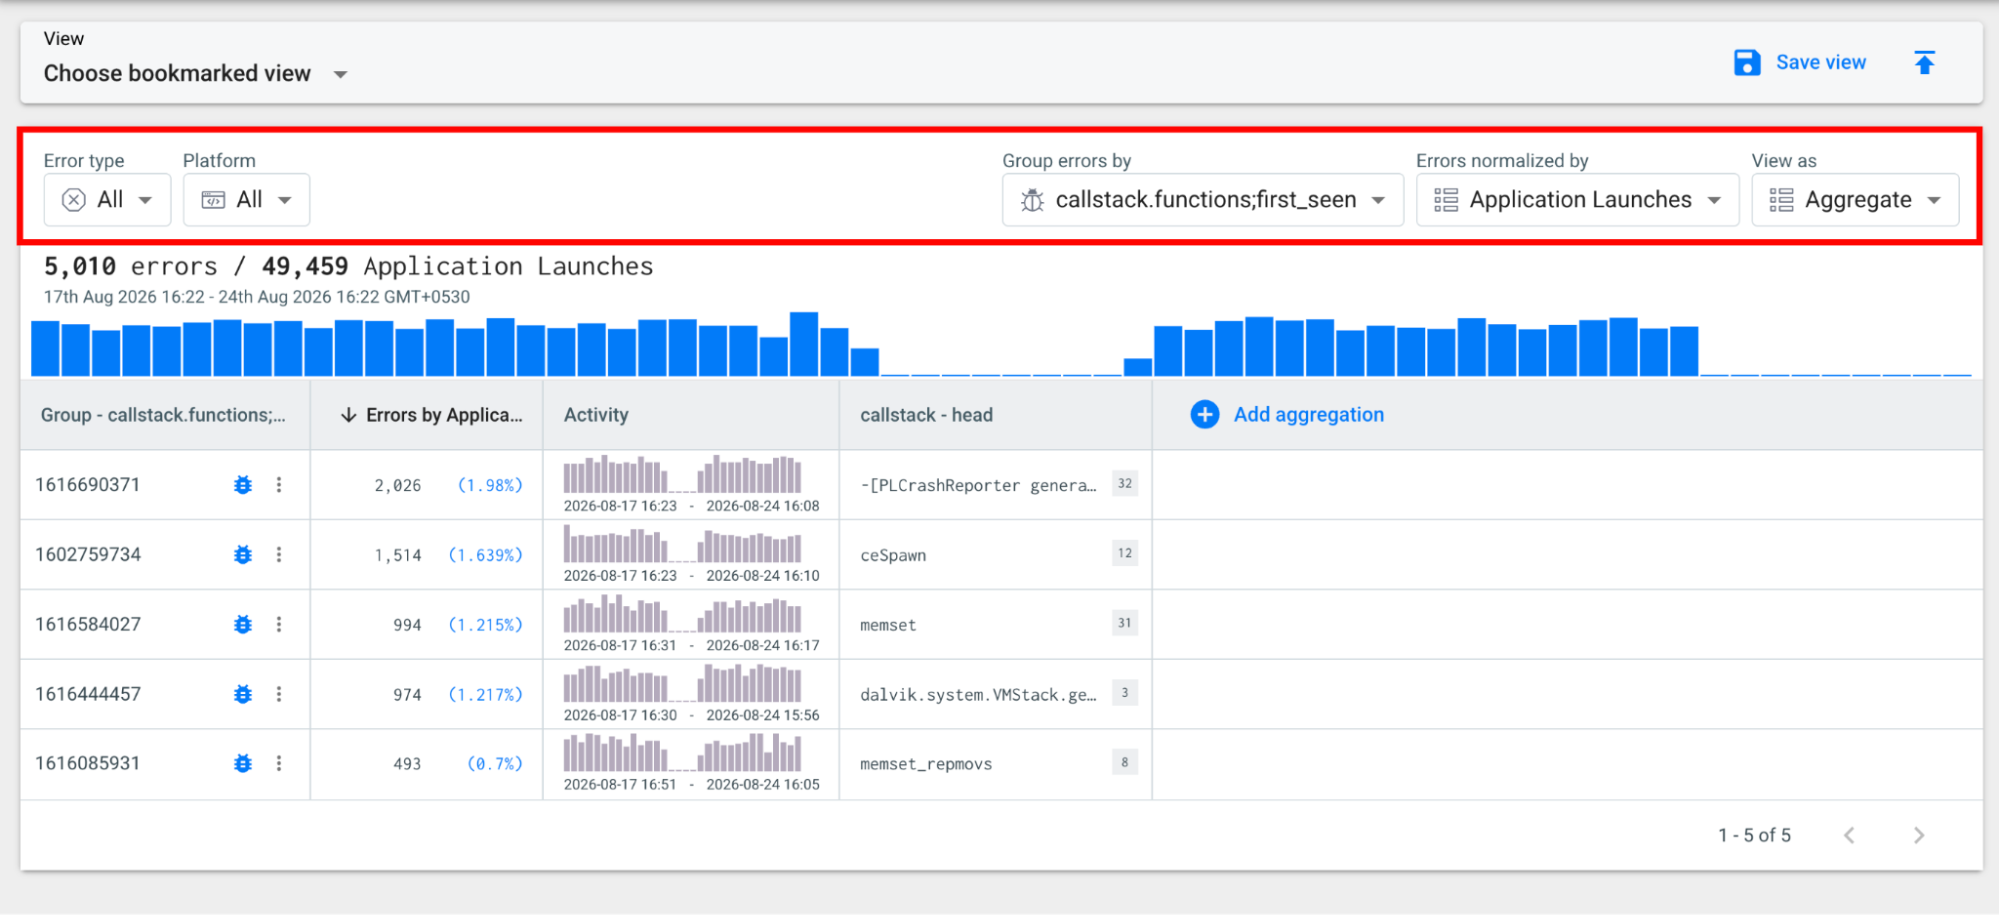The width and height of the screenshot is (1999, 915).
Task: Click the Activity column header
Action: (x=596, y=415)
